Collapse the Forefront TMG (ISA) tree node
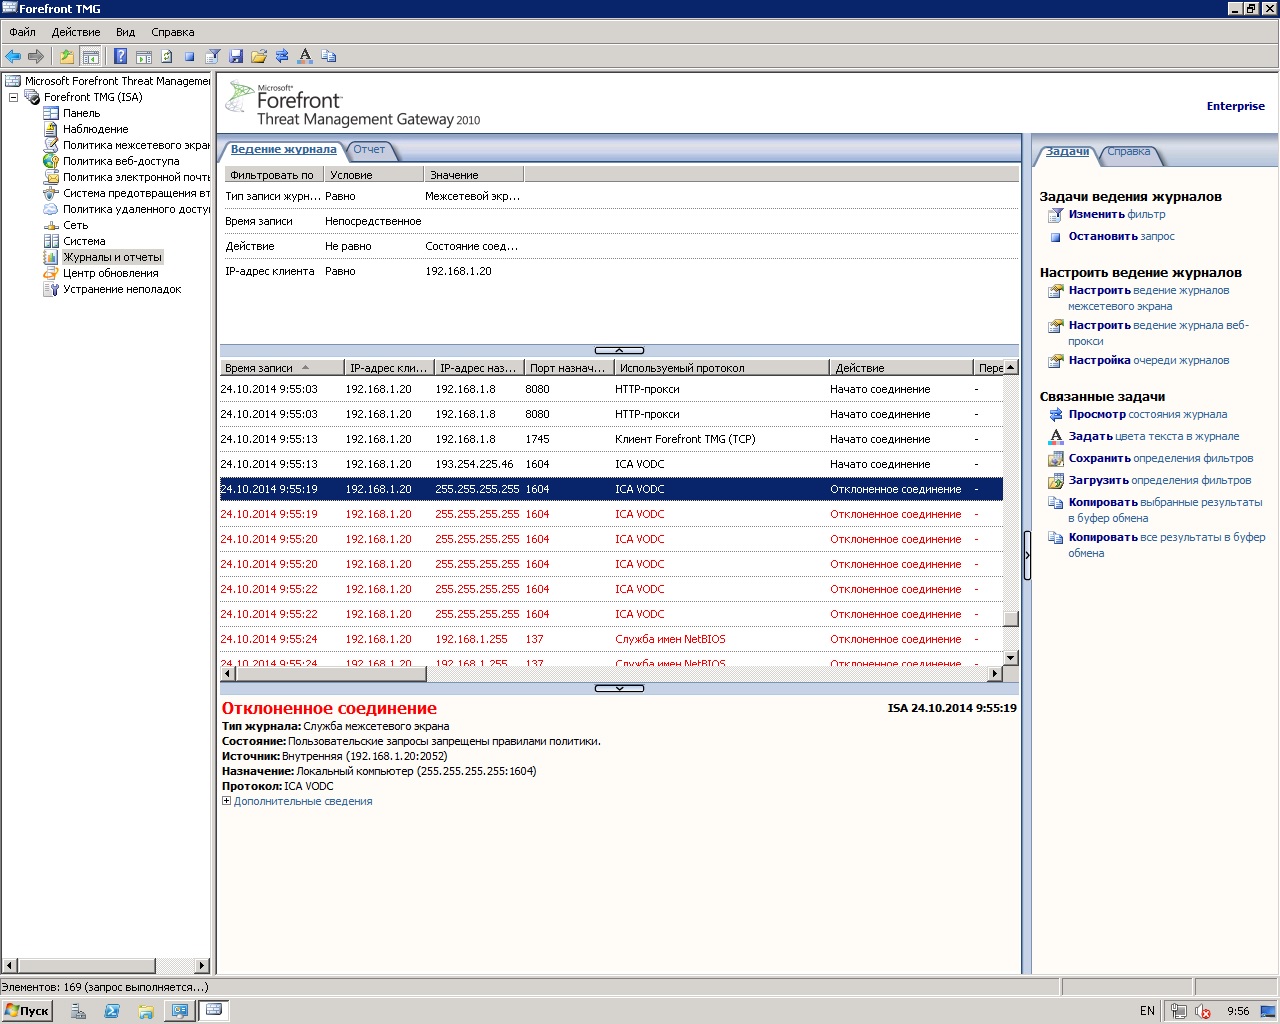 pyautogui.click(x=13, y=97)
